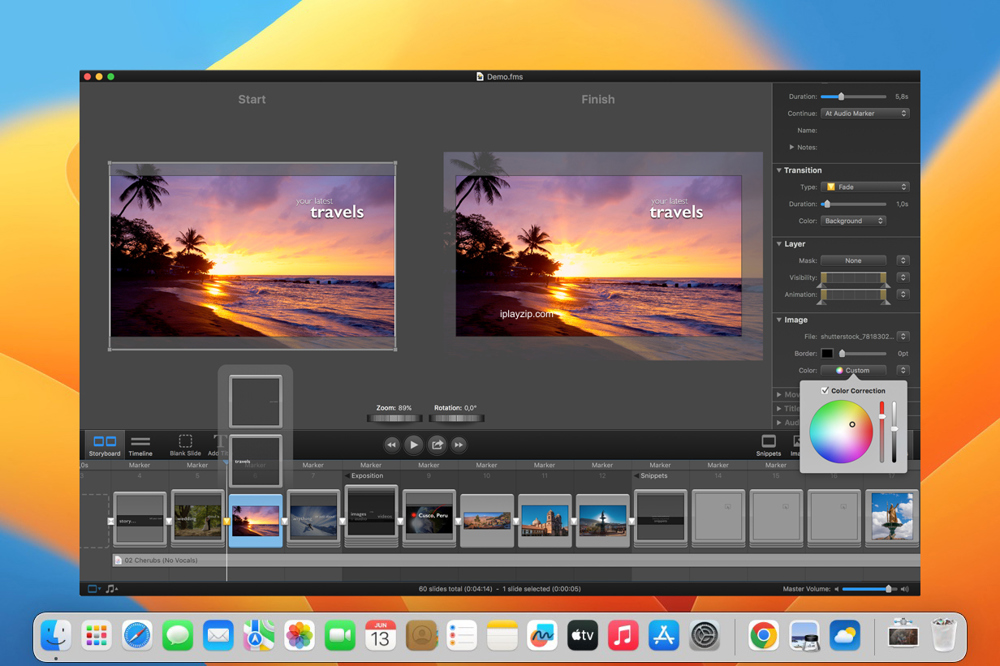Screen dimensions: 1000x666
Task: Adjust the gray brightness slider in the color popover
Action: [894, 431]
